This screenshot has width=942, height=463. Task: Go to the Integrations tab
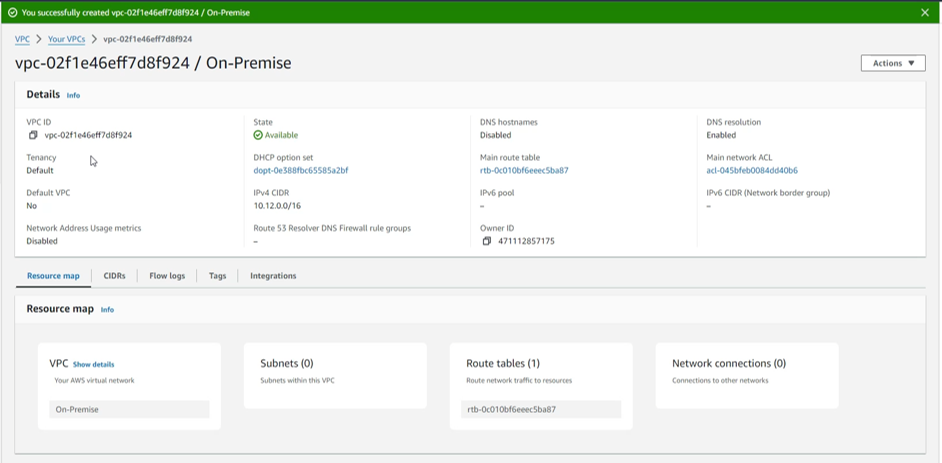[273, 276]
